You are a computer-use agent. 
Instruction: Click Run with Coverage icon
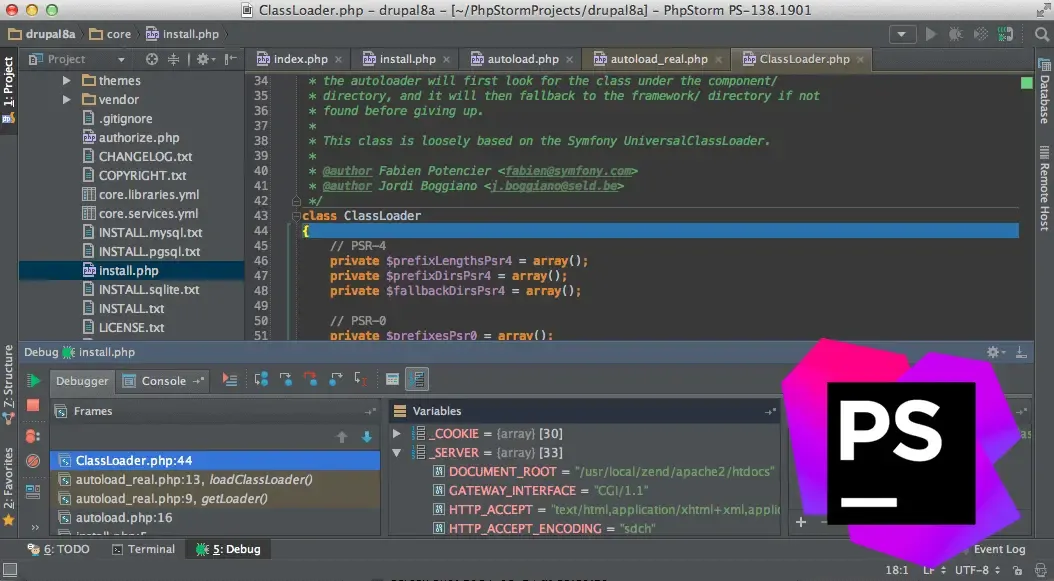point(981,34)
